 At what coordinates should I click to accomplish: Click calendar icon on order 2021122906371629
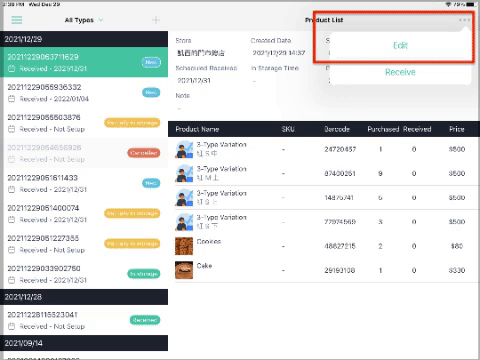point(12,69)
